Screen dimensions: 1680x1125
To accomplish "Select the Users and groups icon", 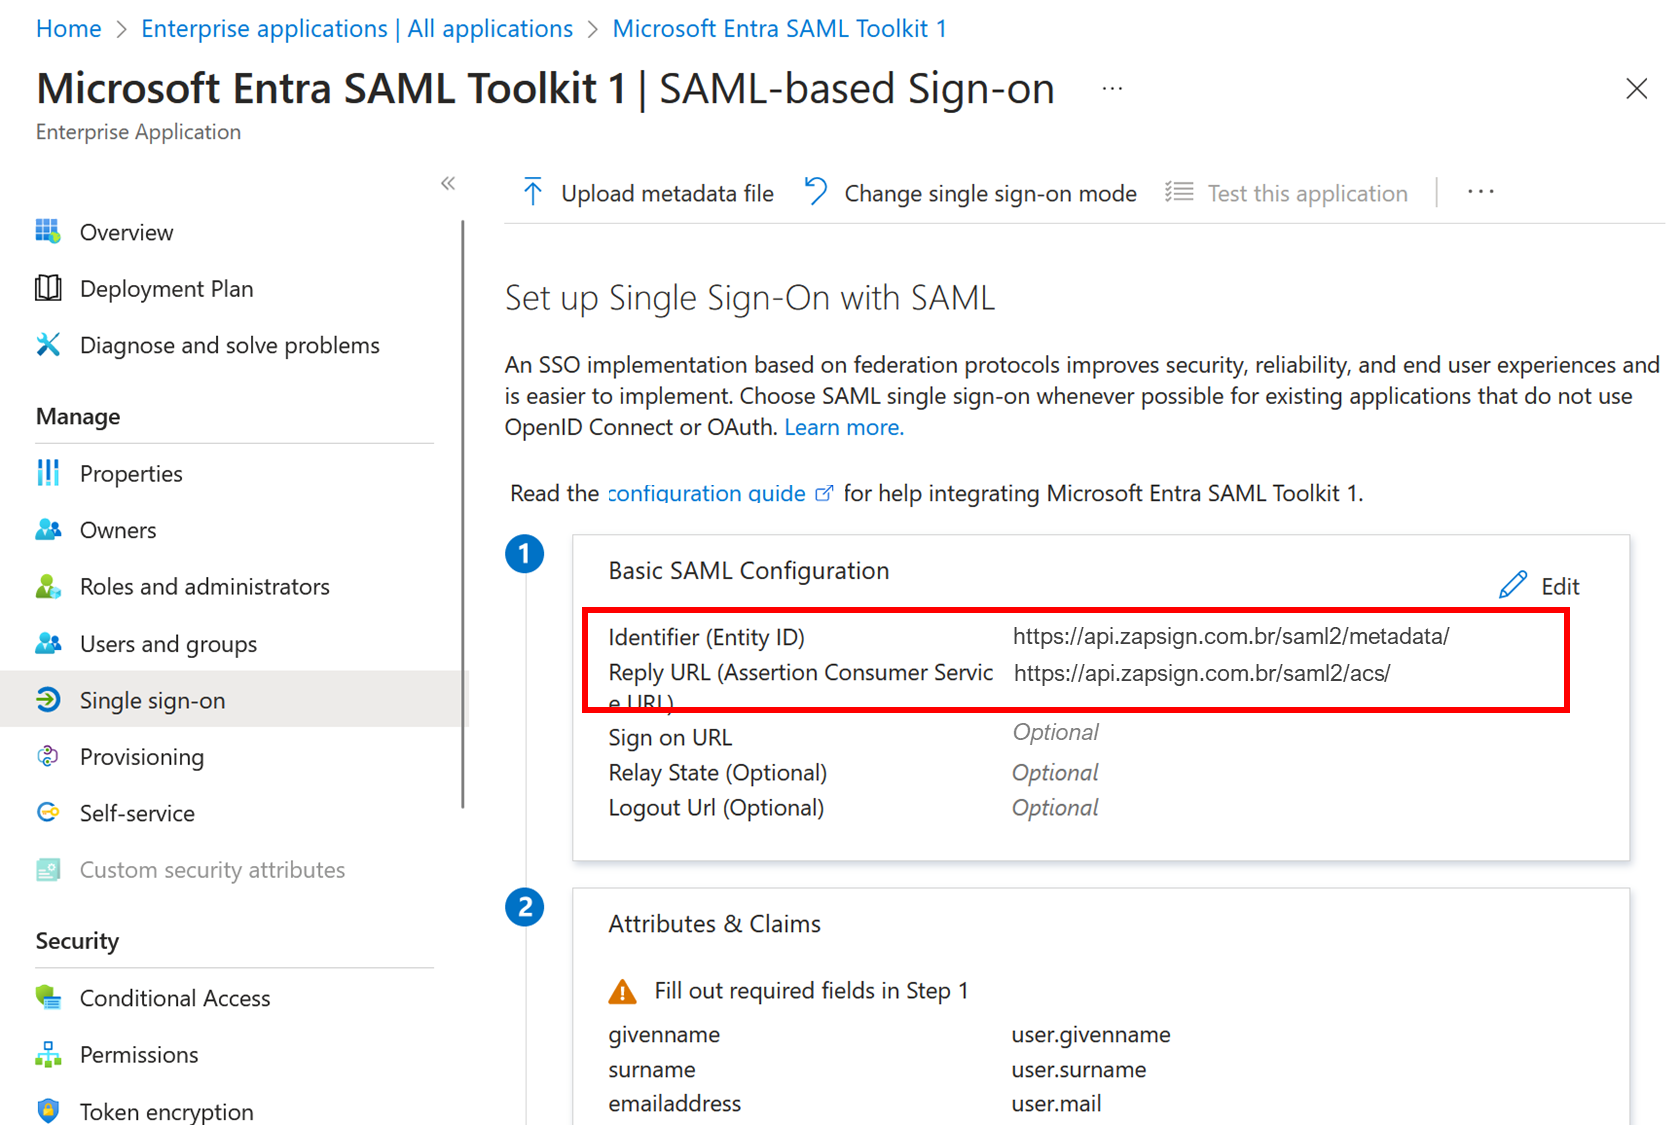I will (x=47, y=643).
